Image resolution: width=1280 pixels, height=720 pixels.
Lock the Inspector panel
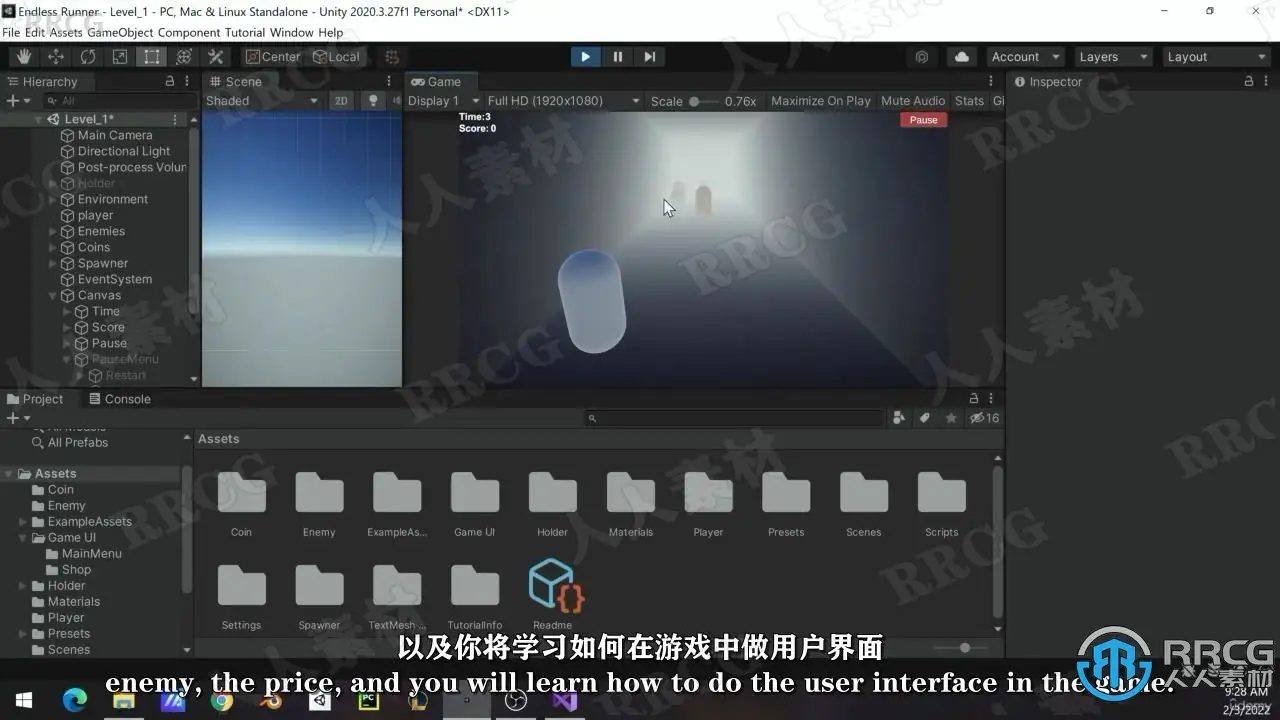click(x=1248, y=82)
